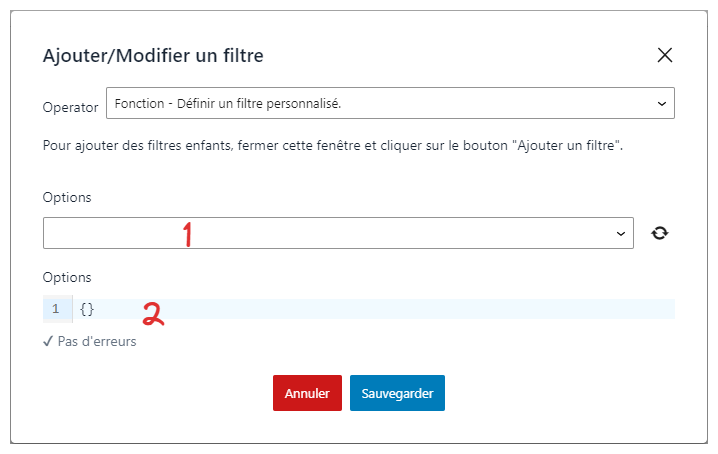
Task: Click the curly braces text in editor
Action: (x=87, y=309)
